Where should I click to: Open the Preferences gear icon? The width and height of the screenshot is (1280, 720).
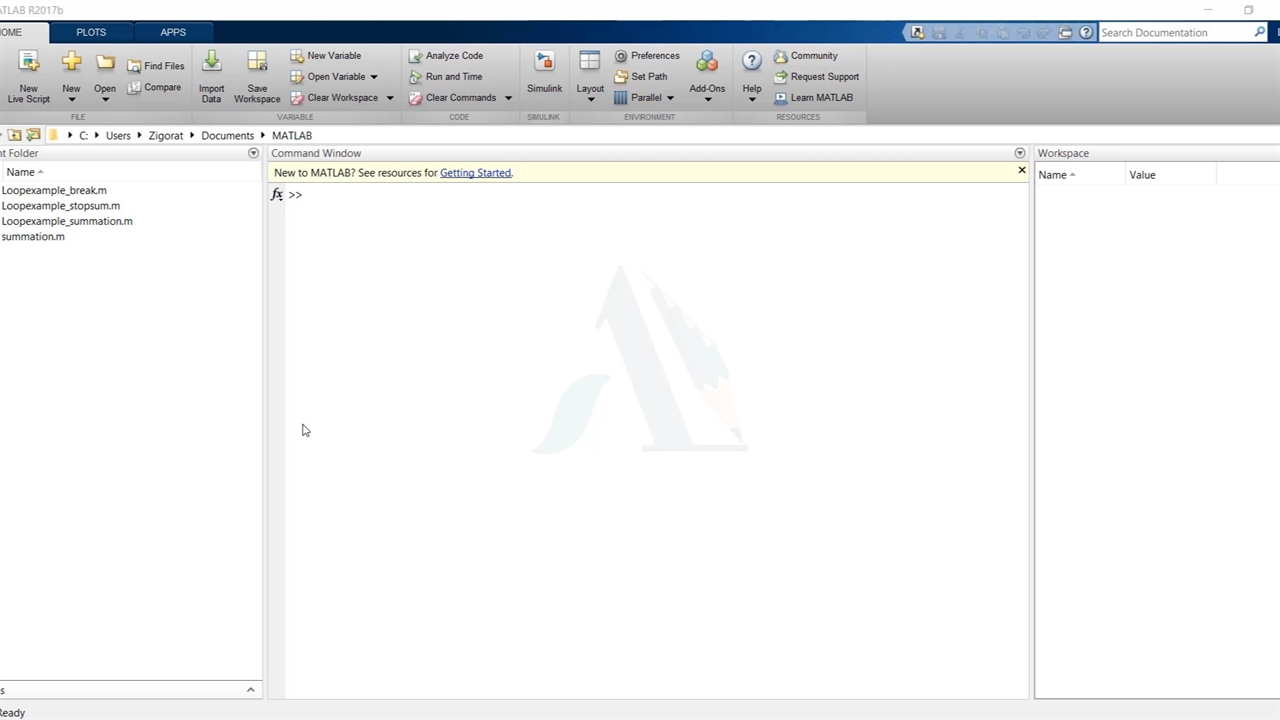[x=621, y=56]
